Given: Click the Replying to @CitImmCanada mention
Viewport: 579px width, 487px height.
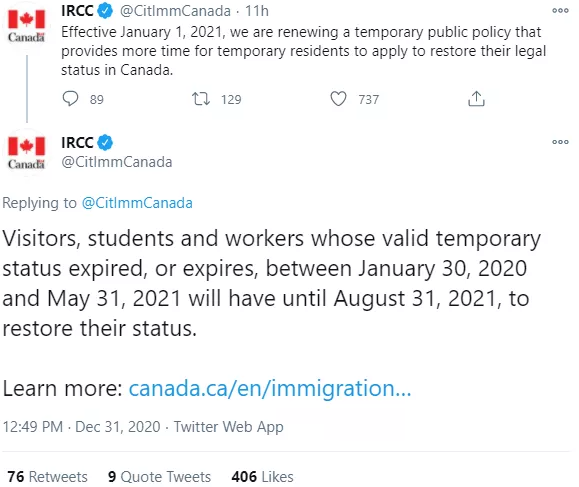Looking at the screenshot, I should coord(137,203).
